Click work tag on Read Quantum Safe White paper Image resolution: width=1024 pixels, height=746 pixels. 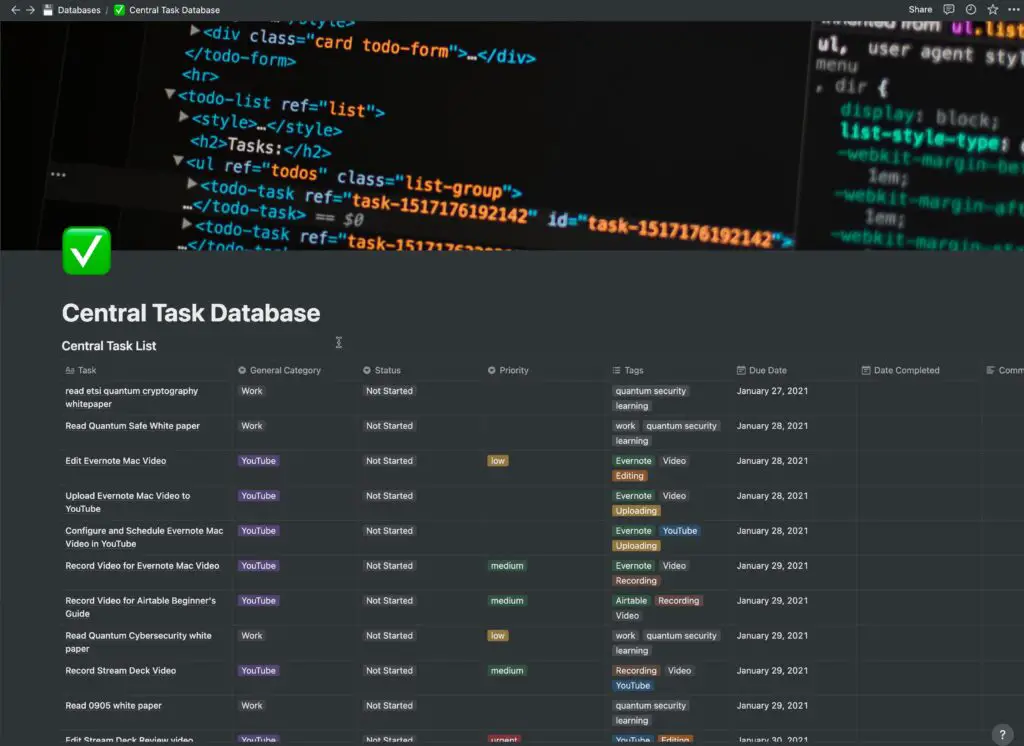click(625, 426)
